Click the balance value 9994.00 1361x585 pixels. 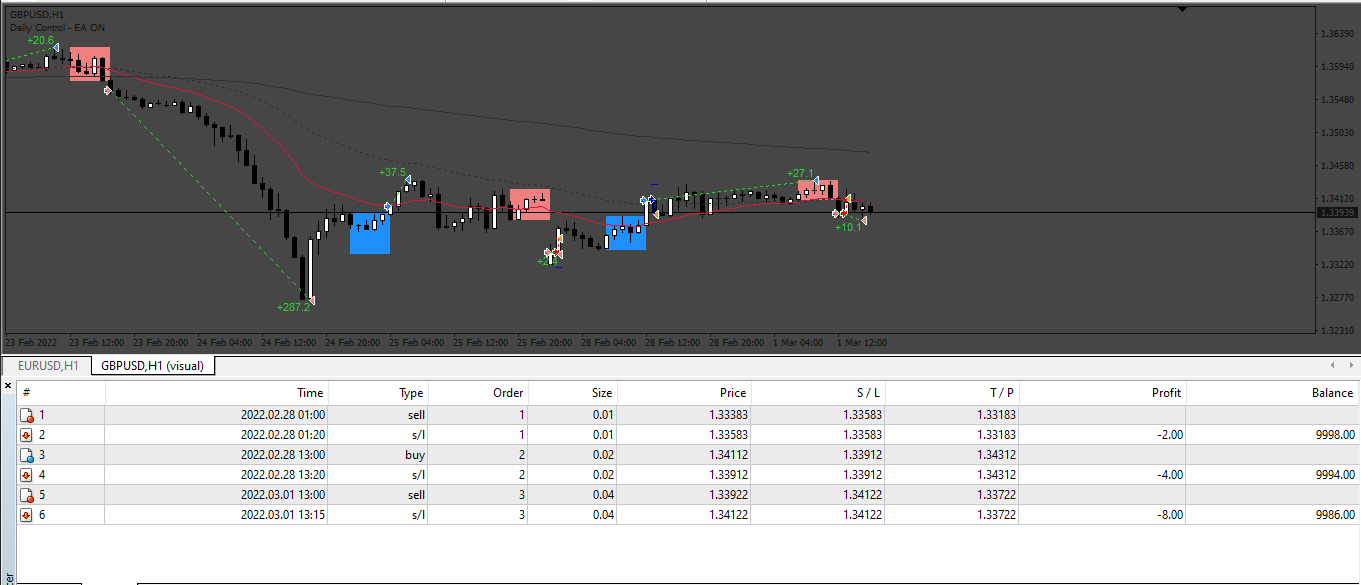[1335, 475]
